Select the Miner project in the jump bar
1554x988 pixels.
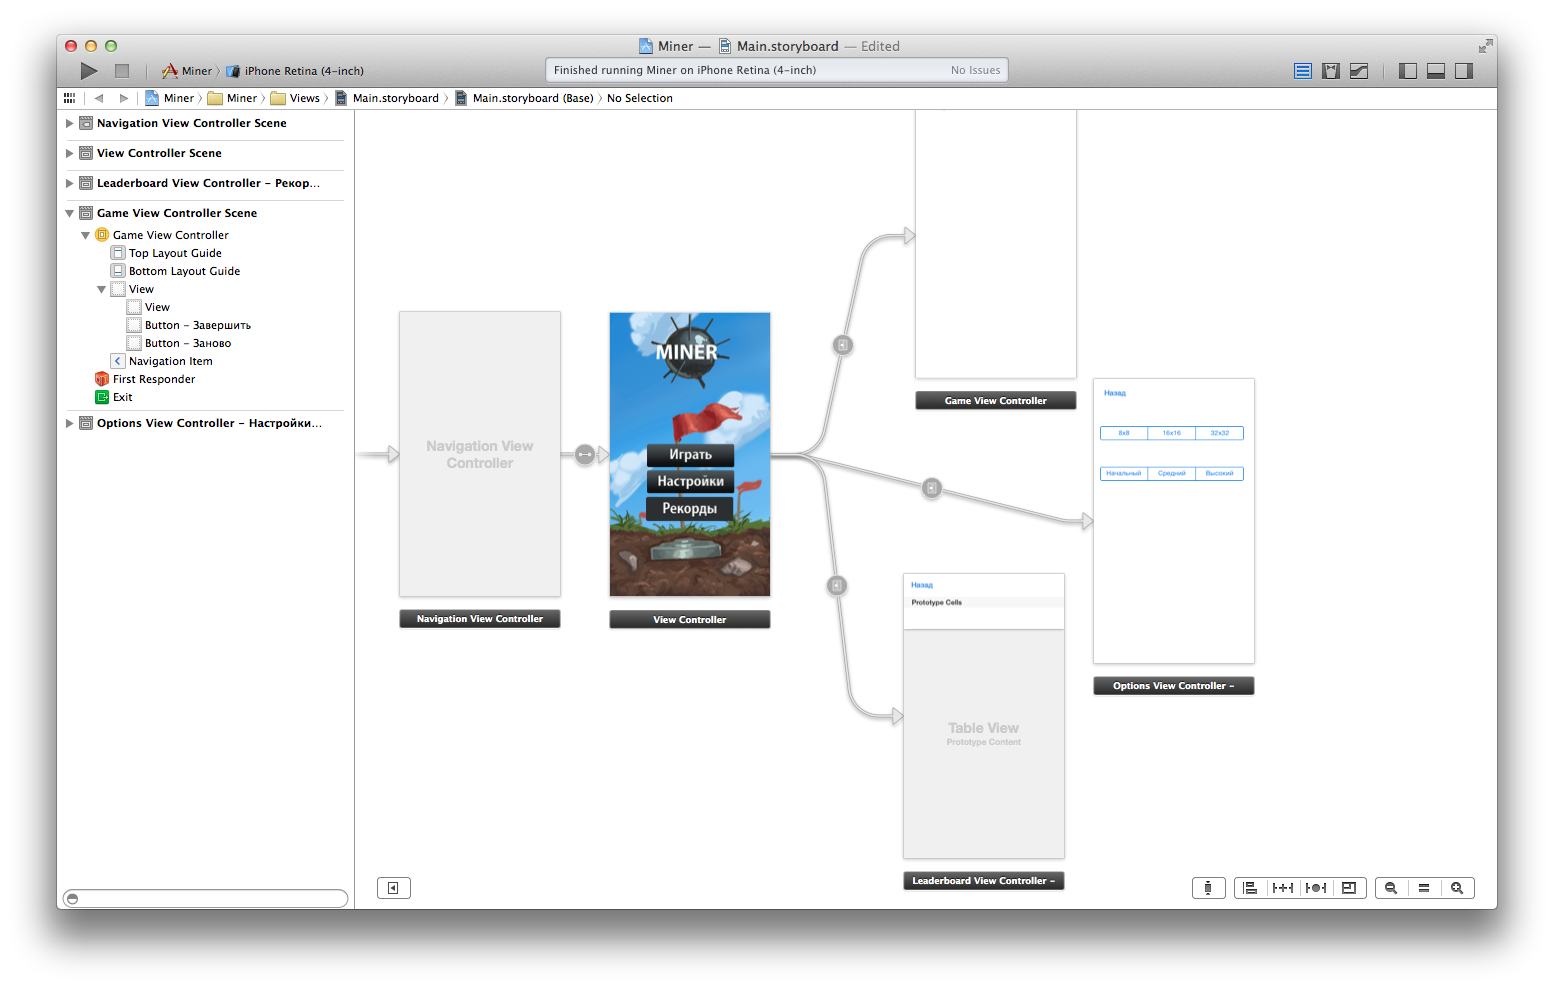point(170,98)
